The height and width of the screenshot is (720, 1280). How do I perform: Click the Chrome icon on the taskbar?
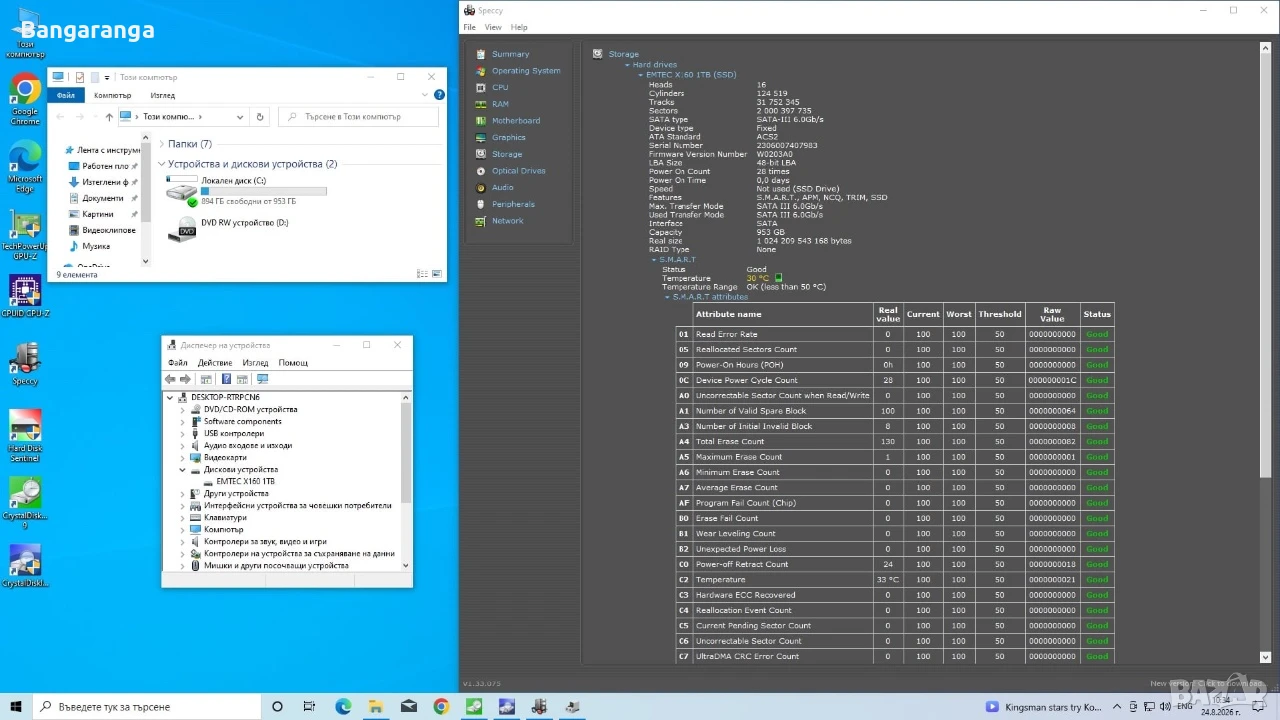[441, 707]
